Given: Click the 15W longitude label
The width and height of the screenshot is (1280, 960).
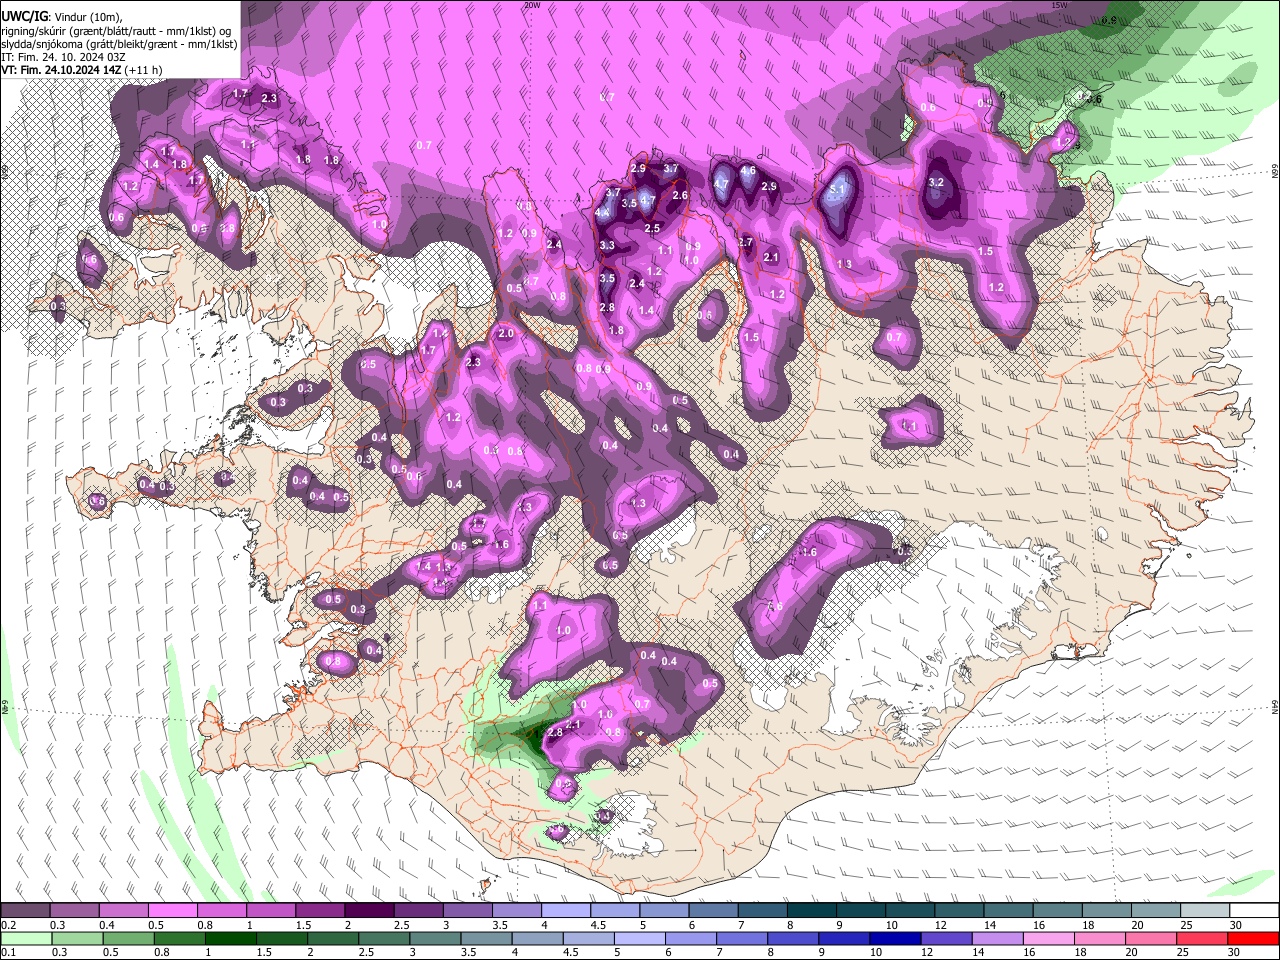Looking at the screenshot, I should (1059, 5).
